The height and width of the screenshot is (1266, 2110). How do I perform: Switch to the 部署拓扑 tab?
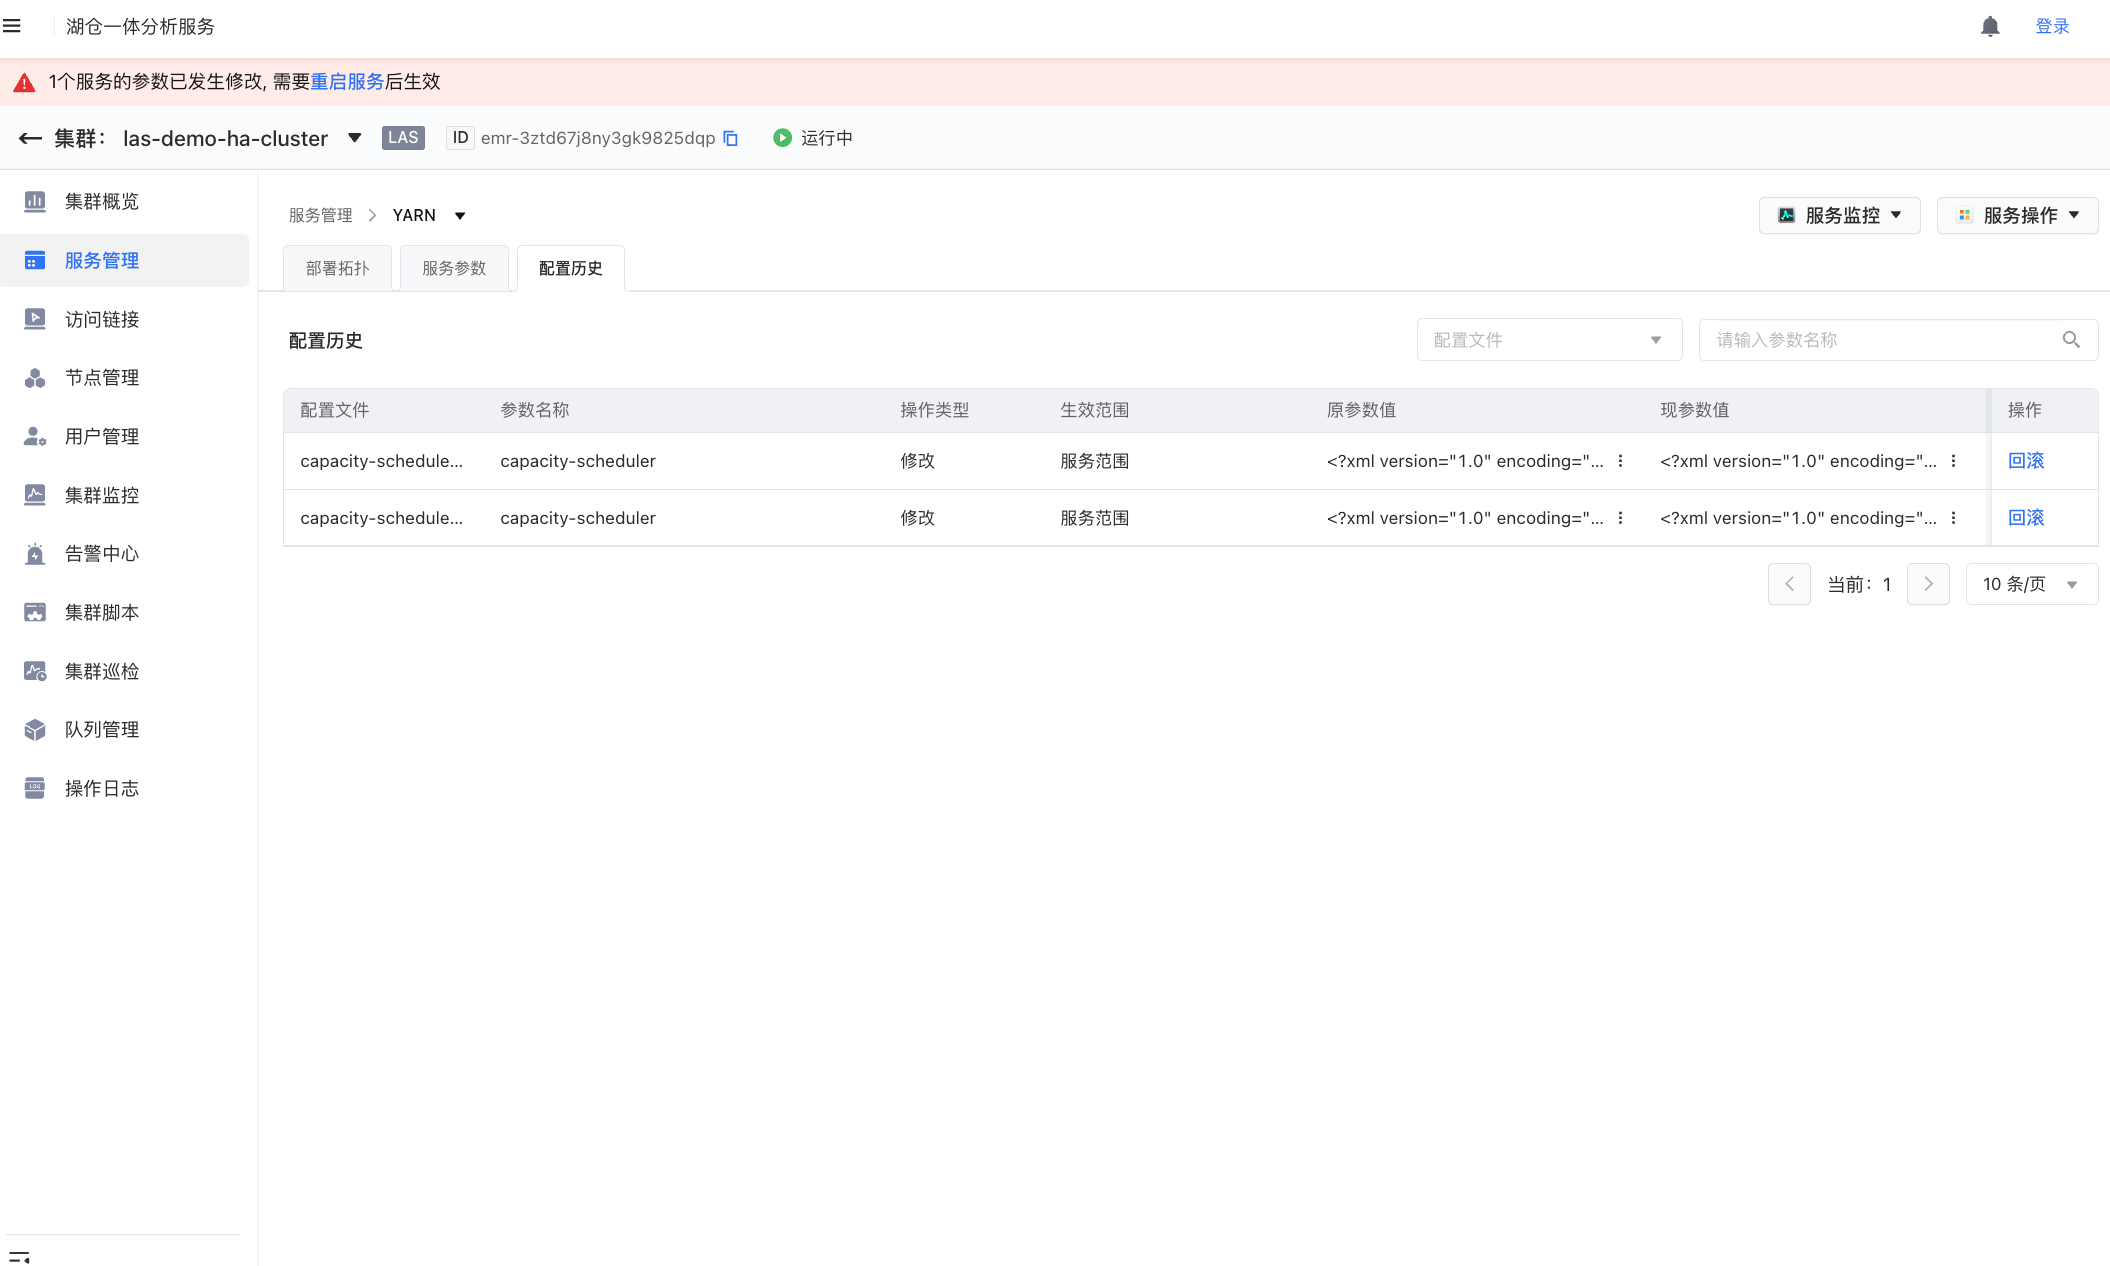[337, 268]
